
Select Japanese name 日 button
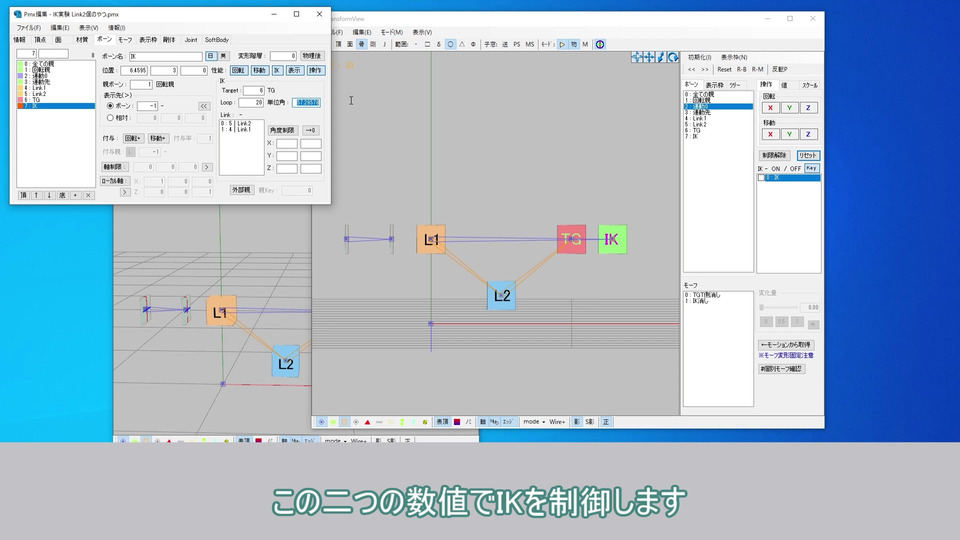coord(211,56)
